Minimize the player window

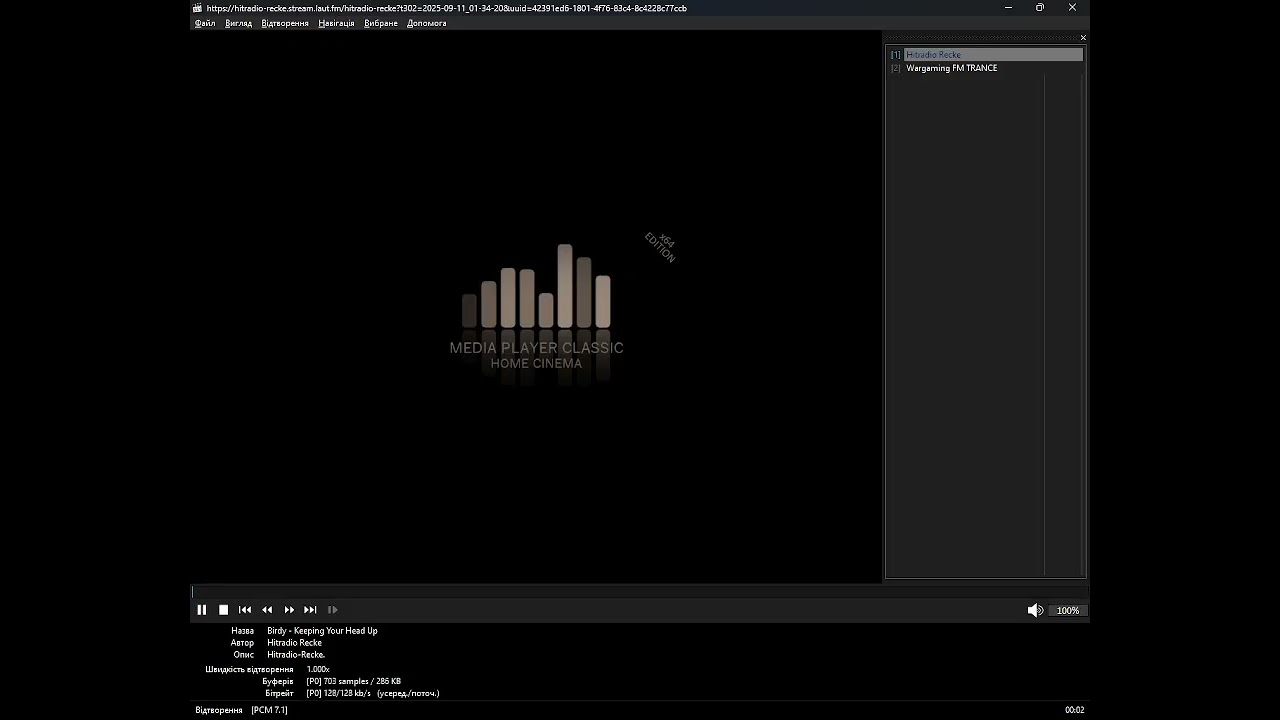coord(1008,8)
